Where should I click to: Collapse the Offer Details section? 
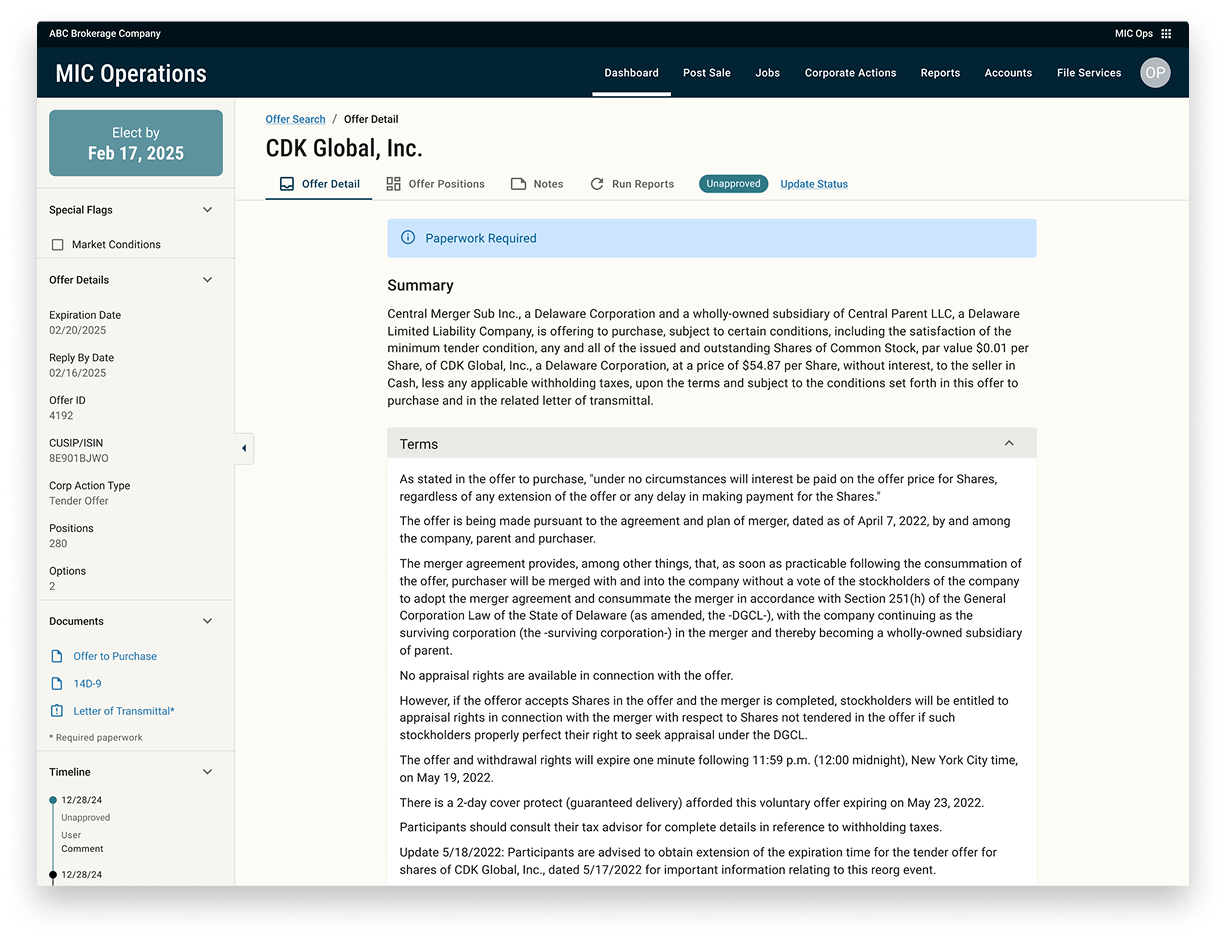[x=208, y=280]
